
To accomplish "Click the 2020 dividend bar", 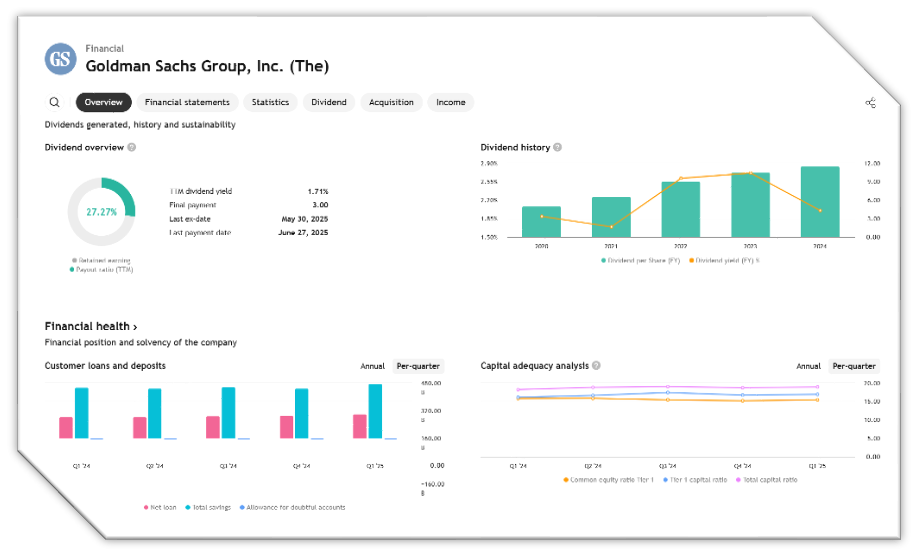I will tap(542, 222).
